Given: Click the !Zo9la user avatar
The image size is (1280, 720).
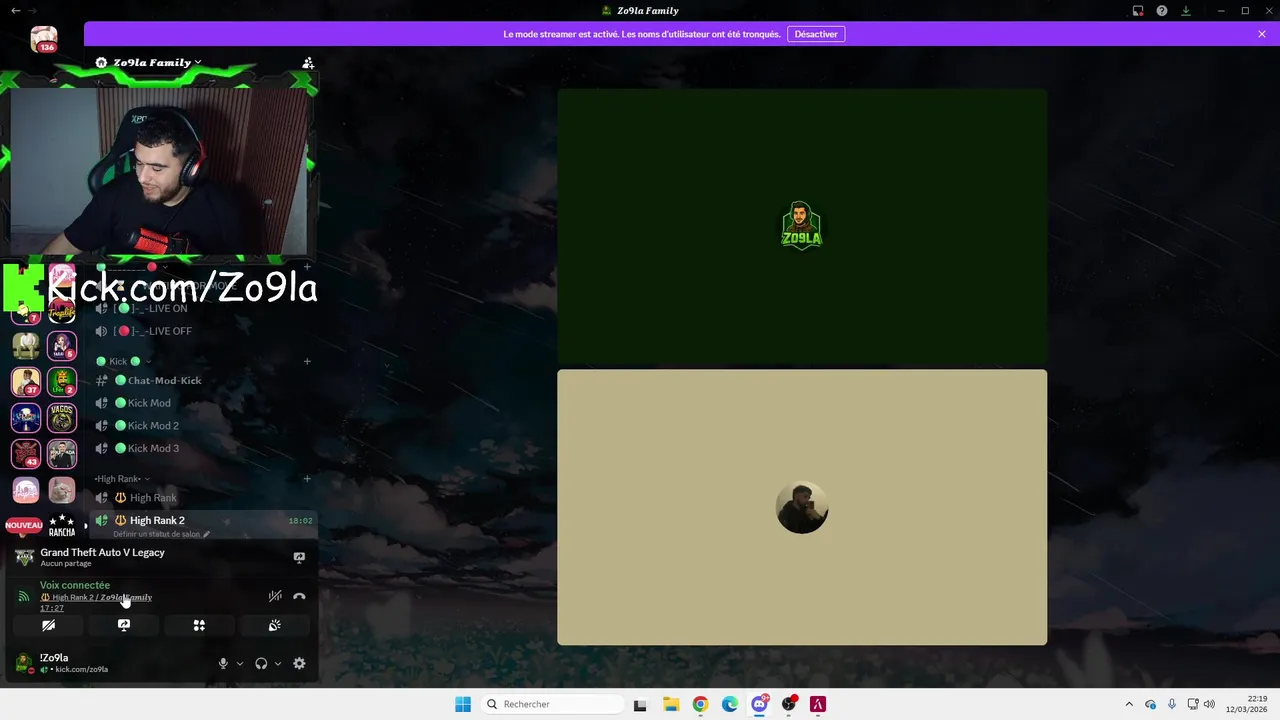Looking at the screenshot, I should click(x=24, y=663).
